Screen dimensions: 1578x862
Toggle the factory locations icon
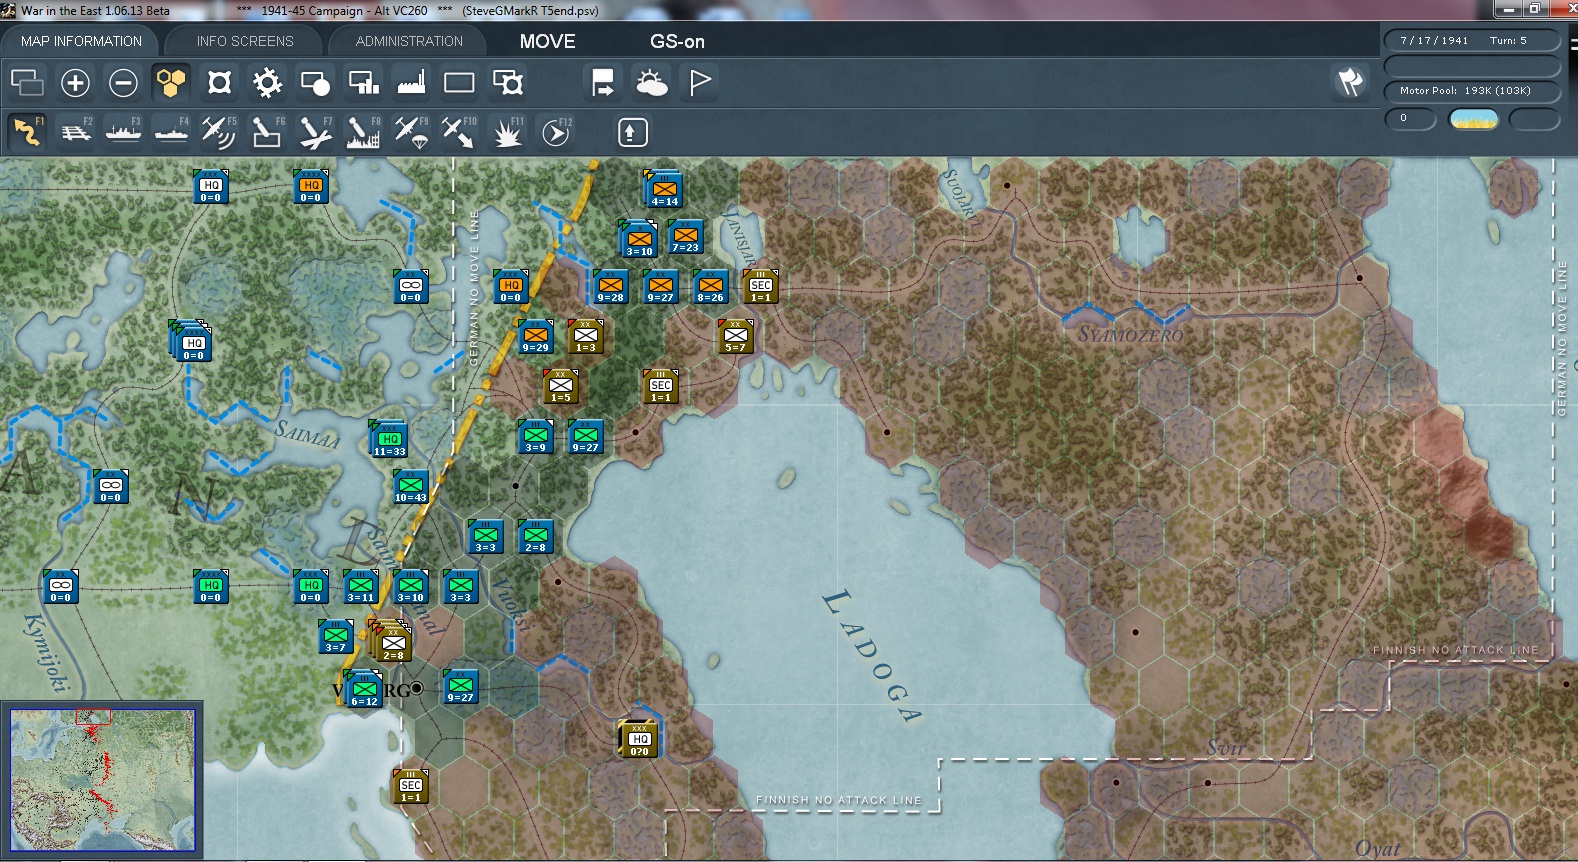pos(411,82)
